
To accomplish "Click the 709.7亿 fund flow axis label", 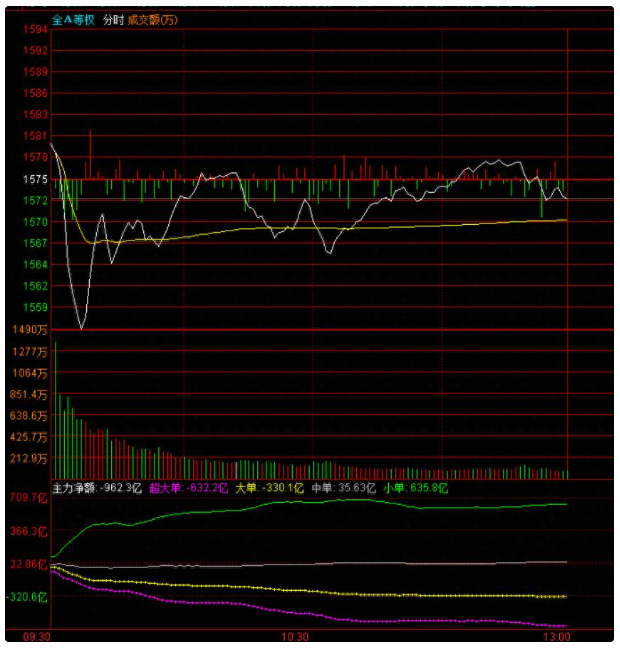I will (28, 497).
